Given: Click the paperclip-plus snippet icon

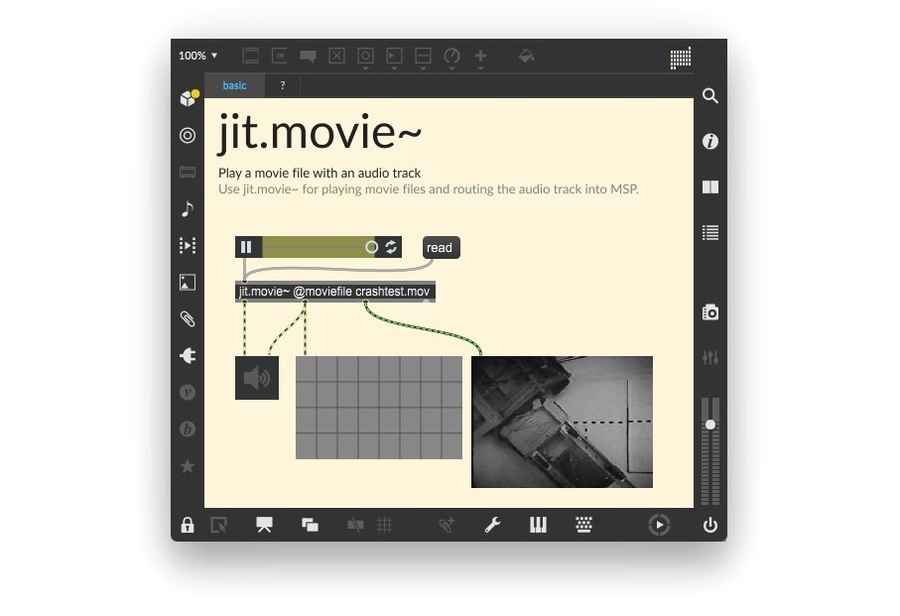Looking at the screenshot, I should [447, 525].
